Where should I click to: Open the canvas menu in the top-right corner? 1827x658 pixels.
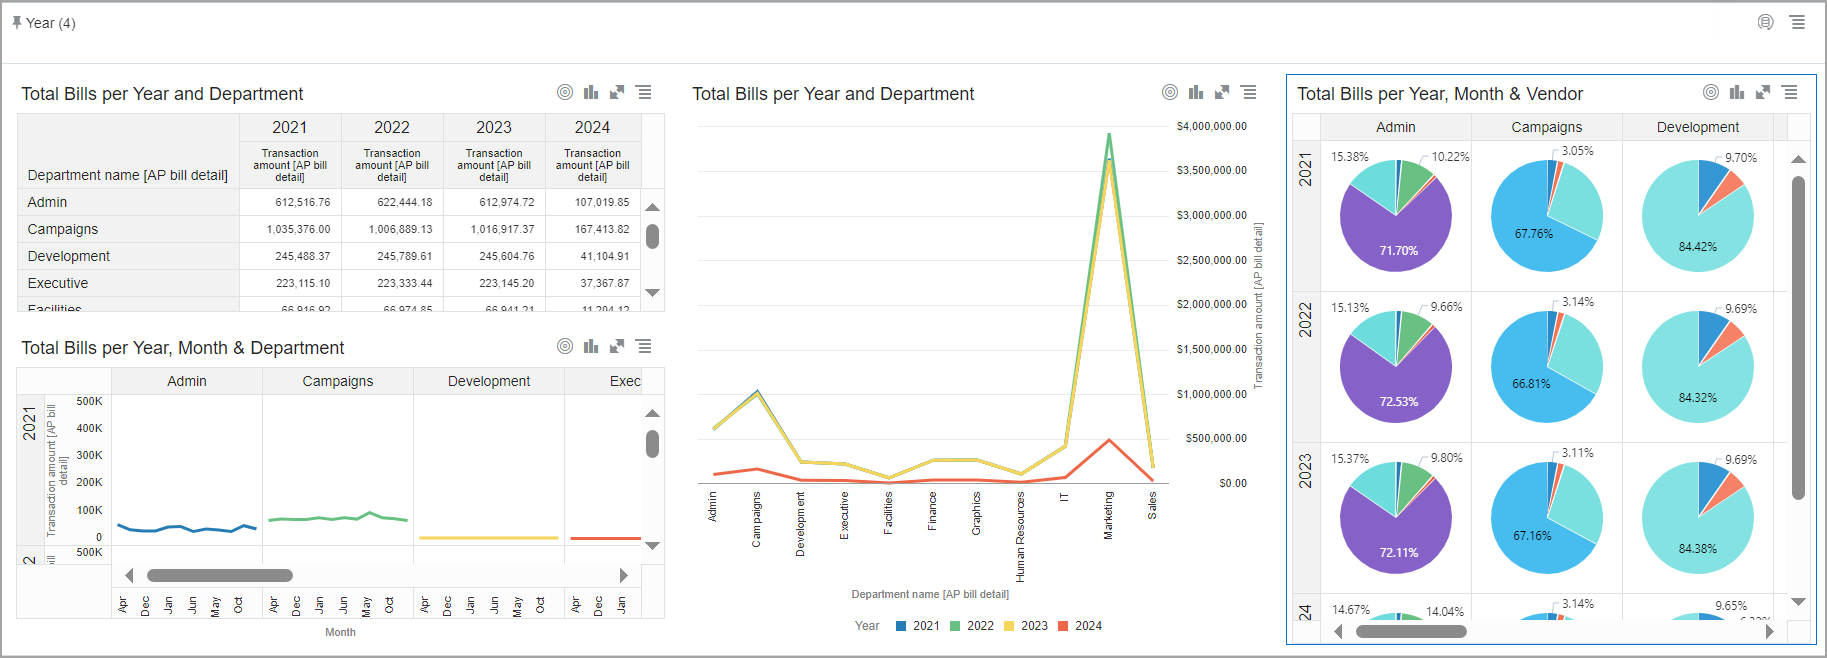[1797, 22]
